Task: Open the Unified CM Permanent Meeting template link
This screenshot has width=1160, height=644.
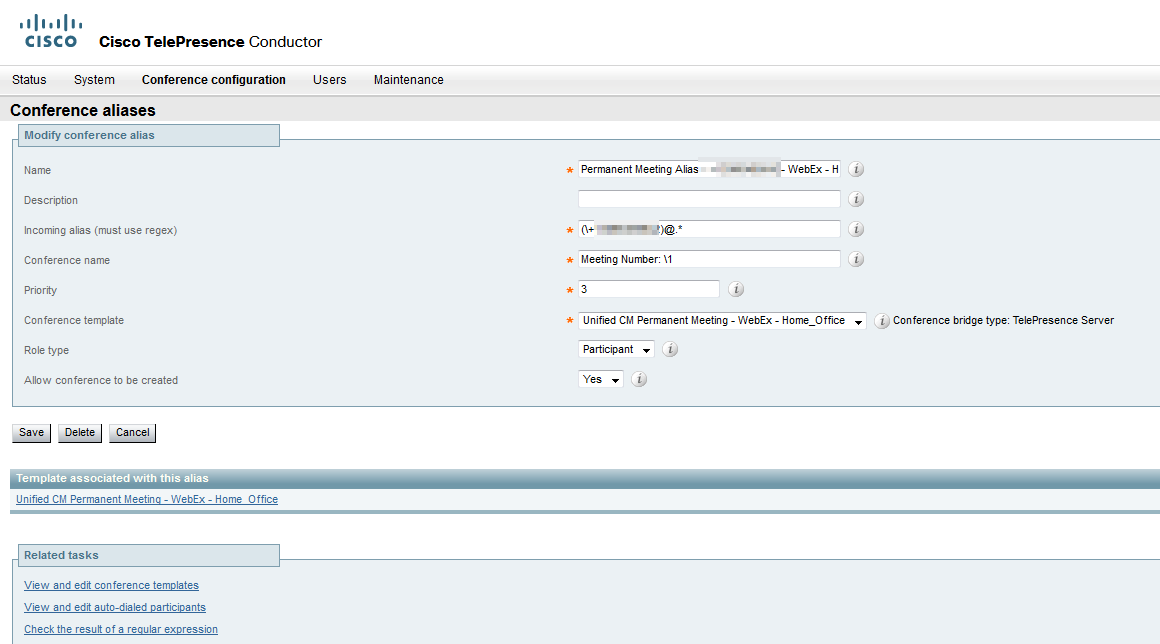Action: pos(147,500)
